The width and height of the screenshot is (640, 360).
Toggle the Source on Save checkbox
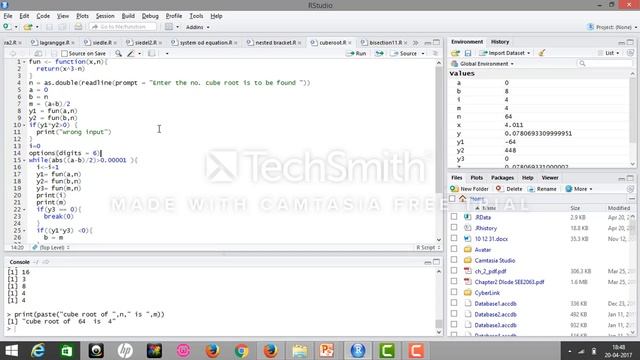[64, 53]
